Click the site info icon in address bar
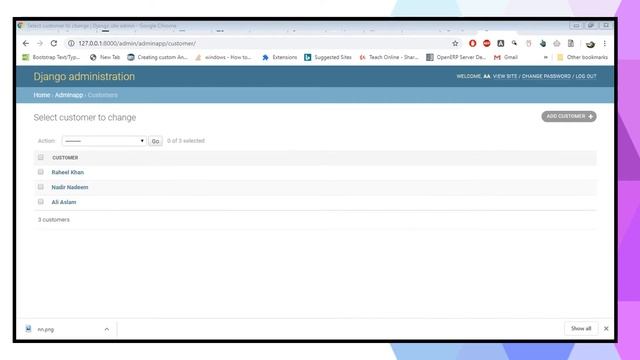 point(71,43)
